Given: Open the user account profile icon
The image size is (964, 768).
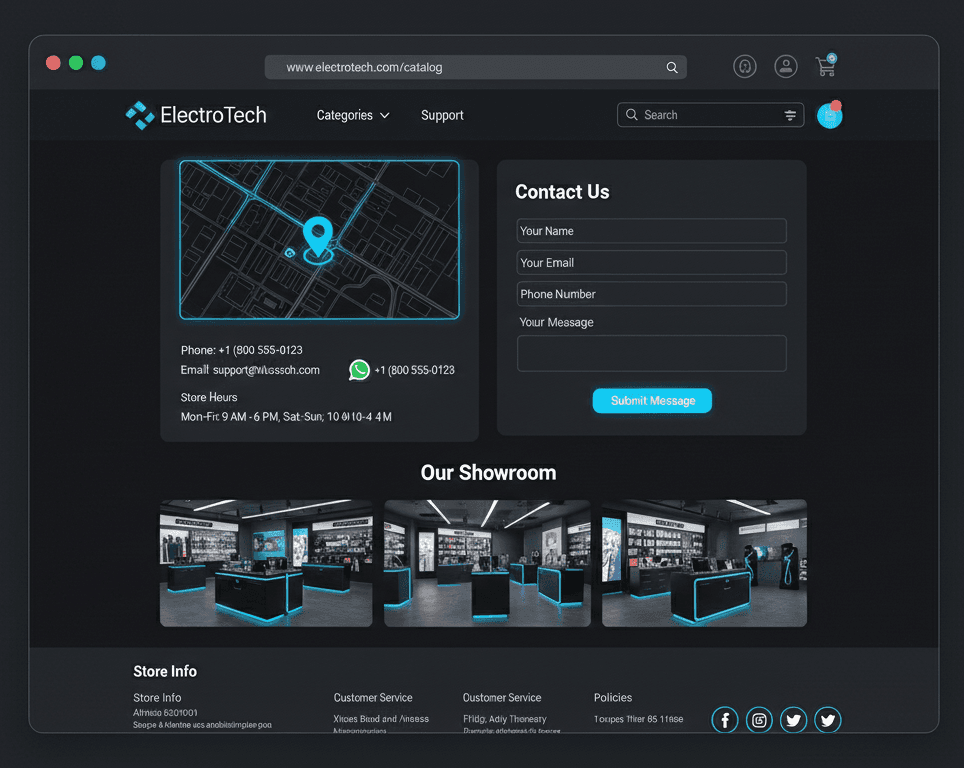Looking at the screenshot, I should pos(786,67).
